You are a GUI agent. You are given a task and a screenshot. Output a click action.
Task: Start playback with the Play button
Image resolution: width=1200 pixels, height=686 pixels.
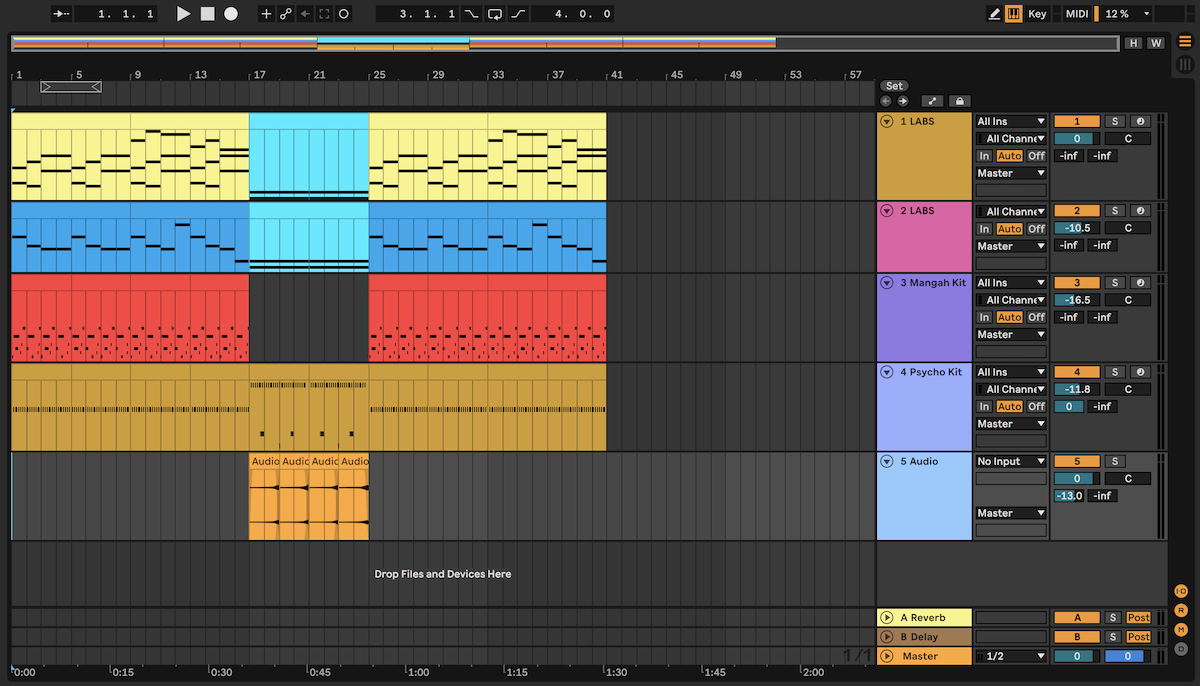click(x=183, y=14)
